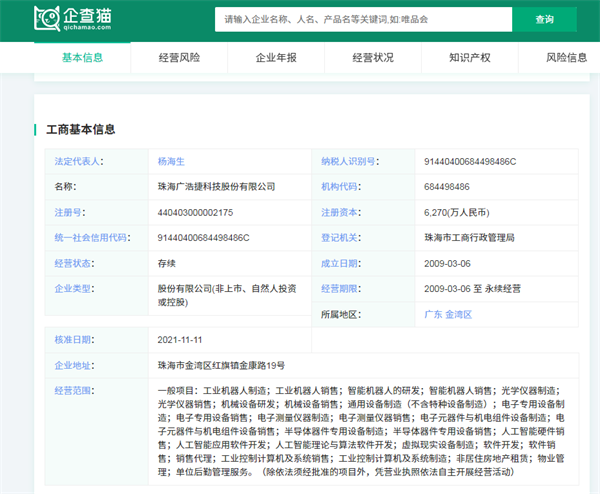Click registration number 440403000002175
600x494 pixels.
(195, 212)
